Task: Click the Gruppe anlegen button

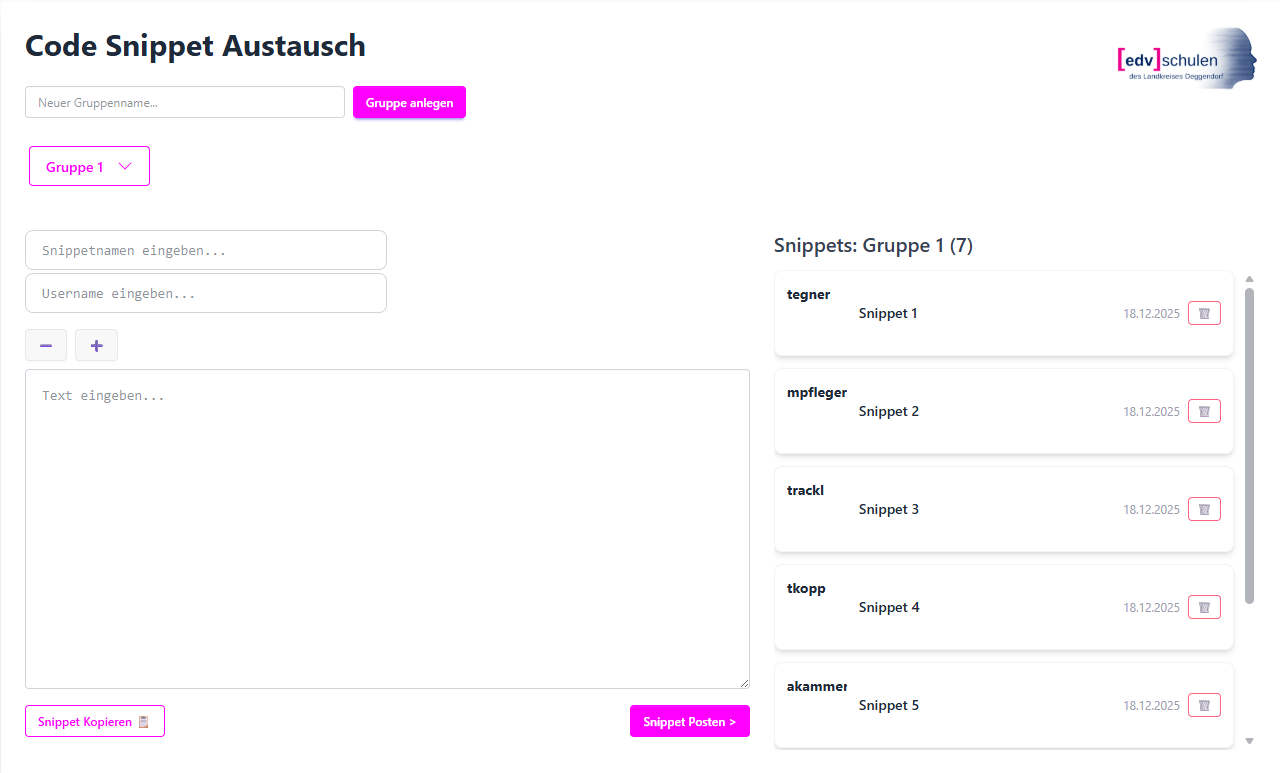Action: (x=409, y=102)
